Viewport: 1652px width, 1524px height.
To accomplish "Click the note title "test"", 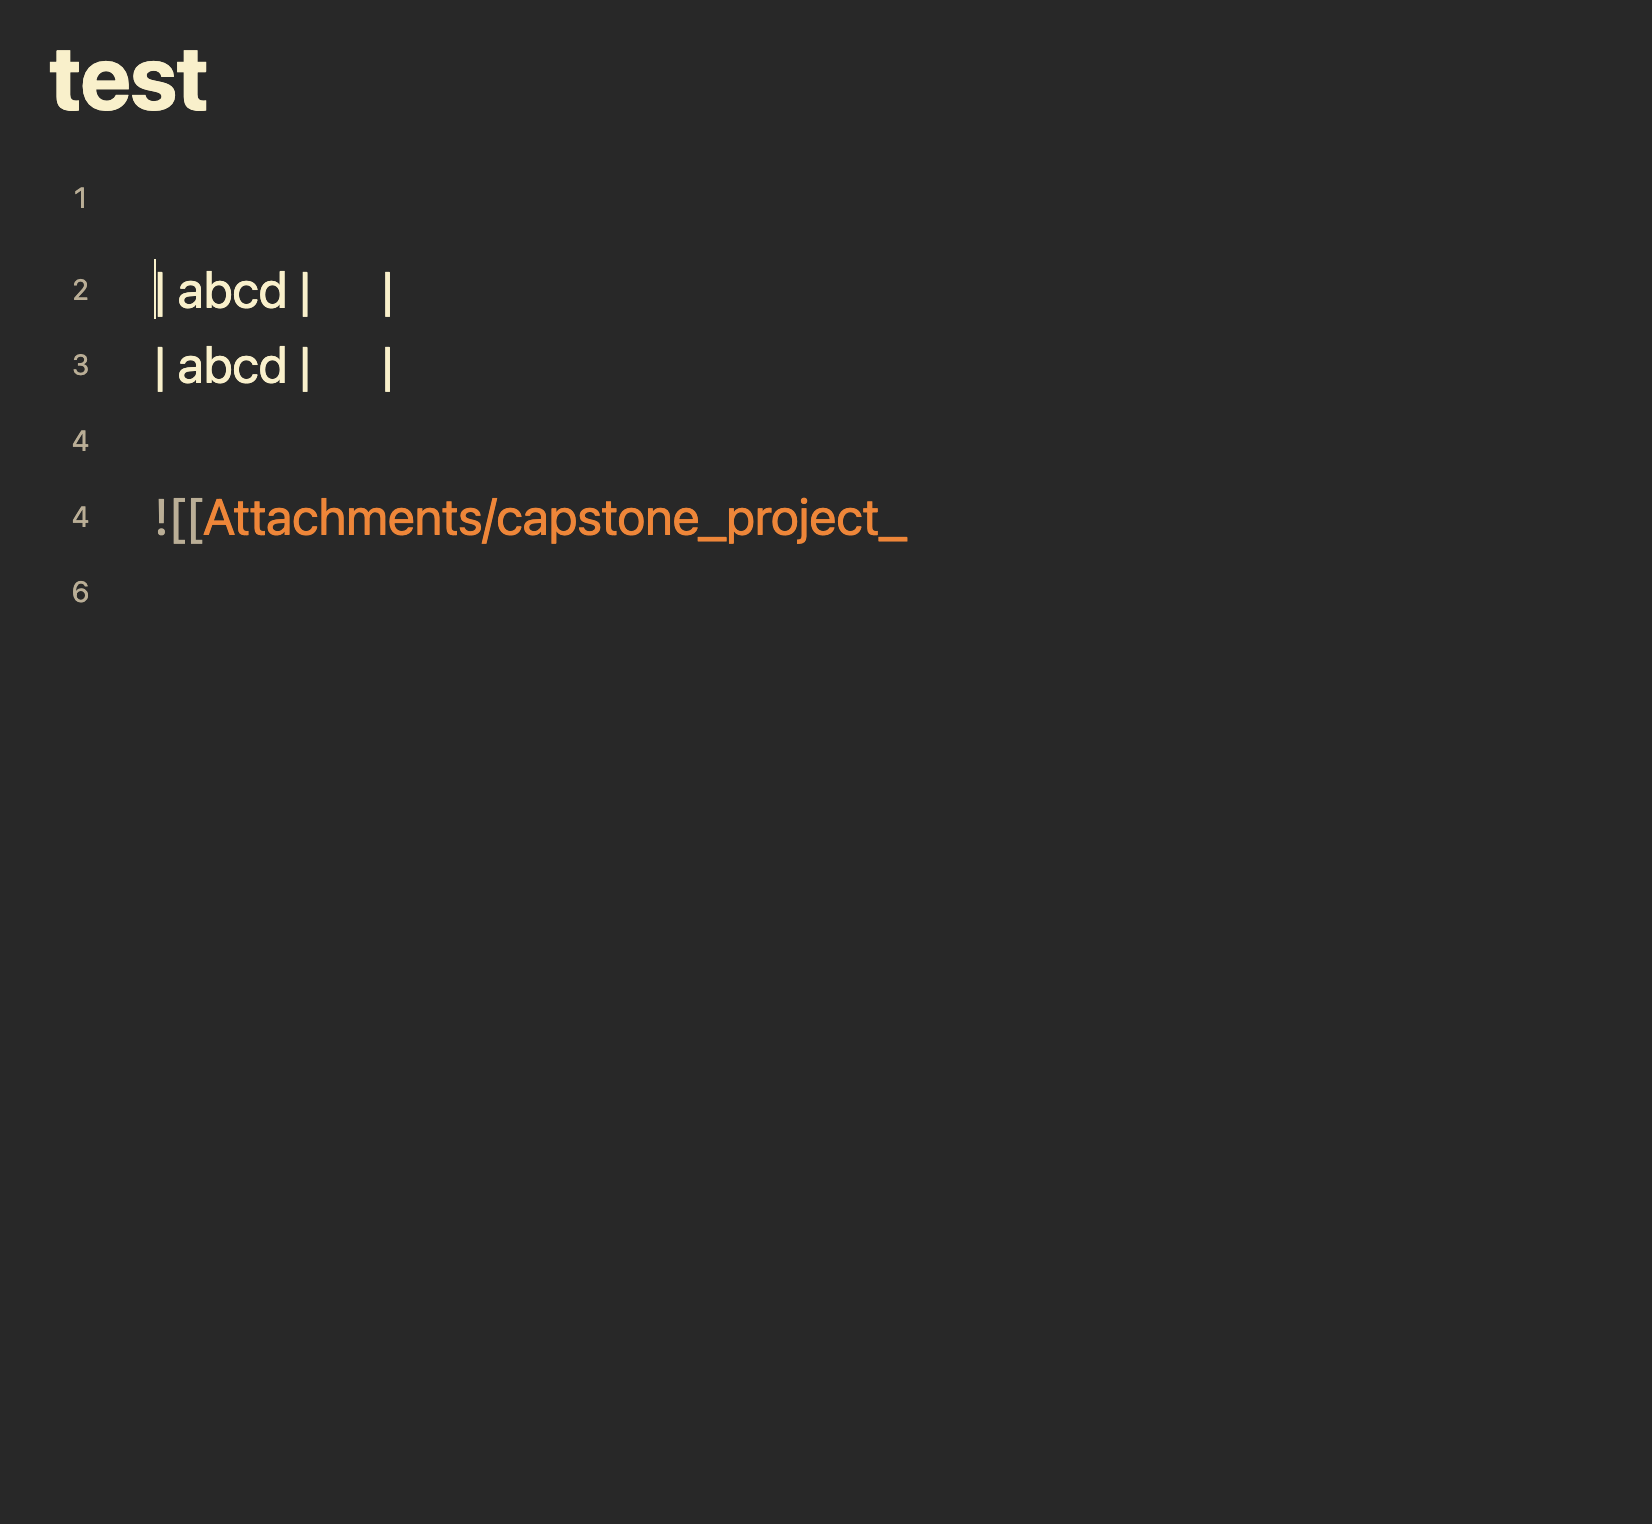I will tap(128, 80).
